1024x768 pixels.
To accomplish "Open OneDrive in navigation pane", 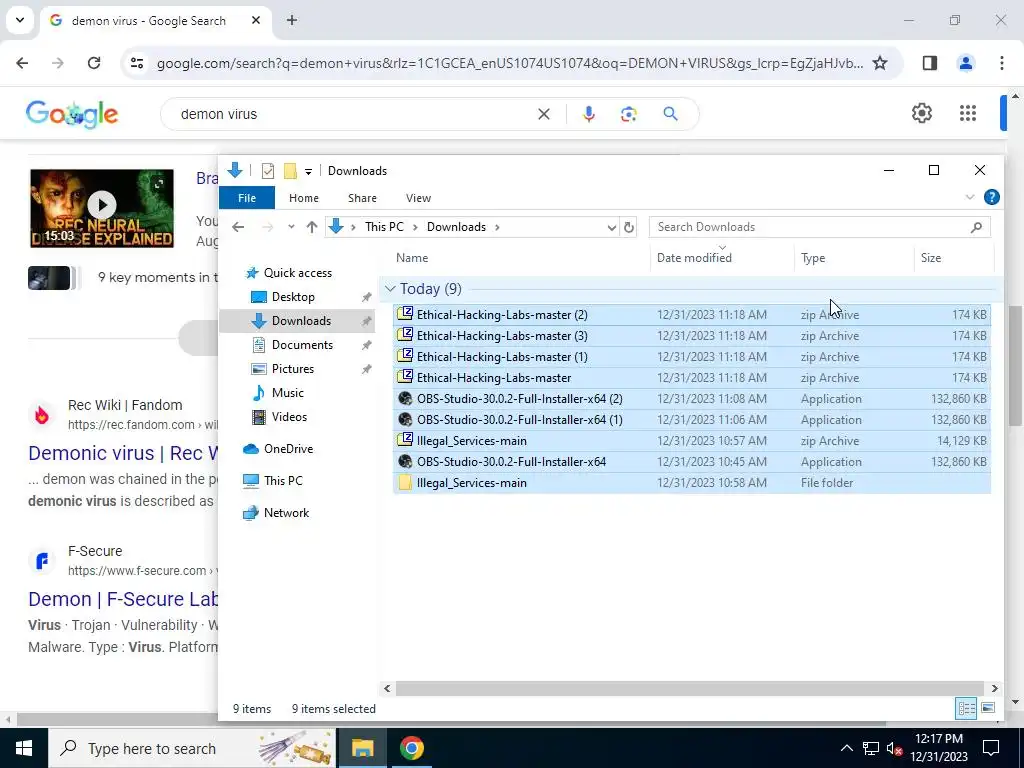I will 288,449.
